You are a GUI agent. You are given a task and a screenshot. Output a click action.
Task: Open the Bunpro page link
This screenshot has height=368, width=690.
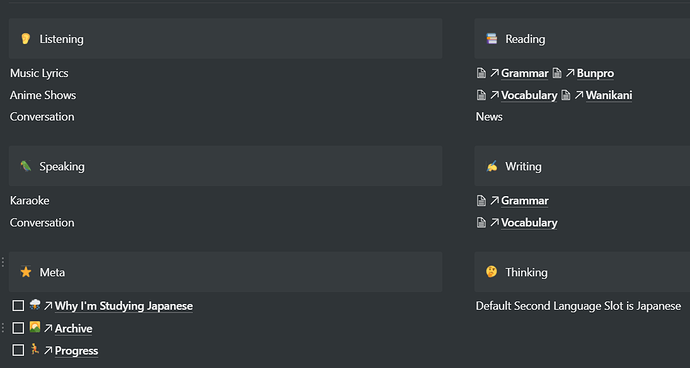pos(595,73)
